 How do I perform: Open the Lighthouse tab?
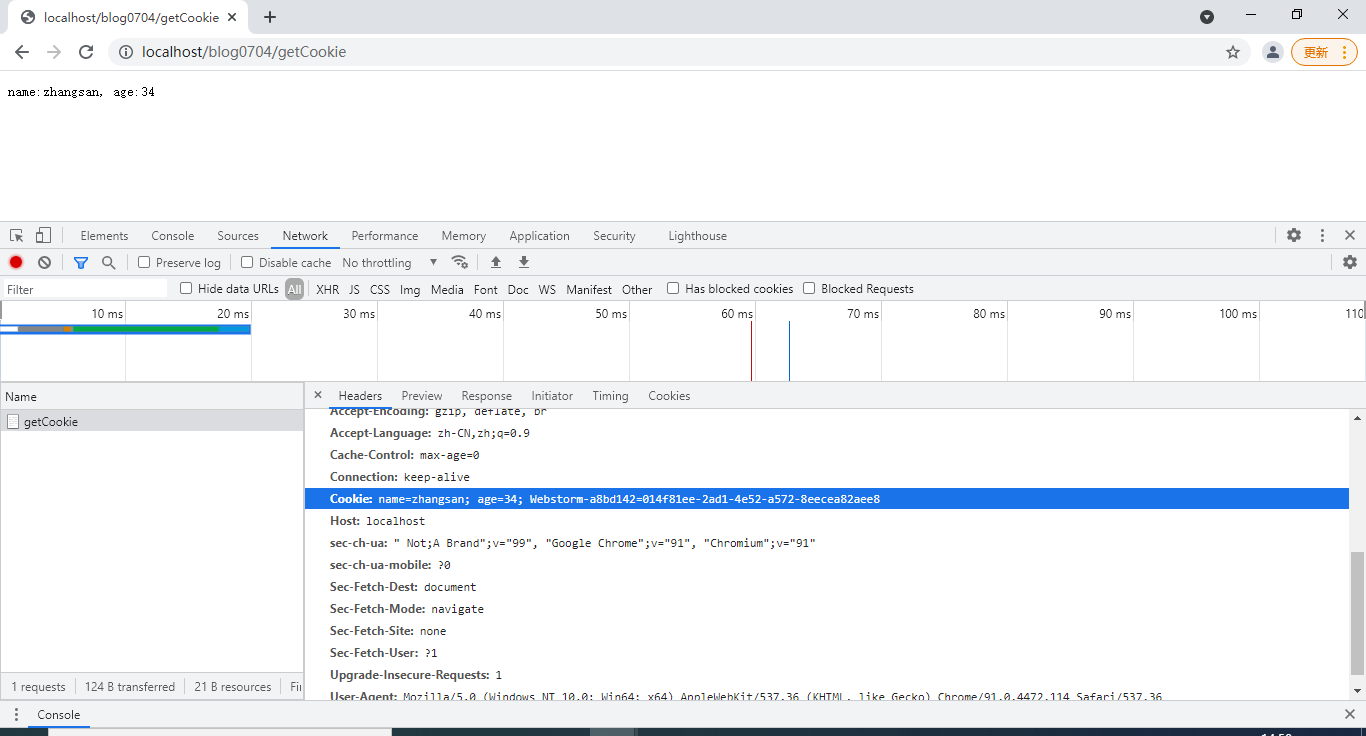(x=697, y=236)
